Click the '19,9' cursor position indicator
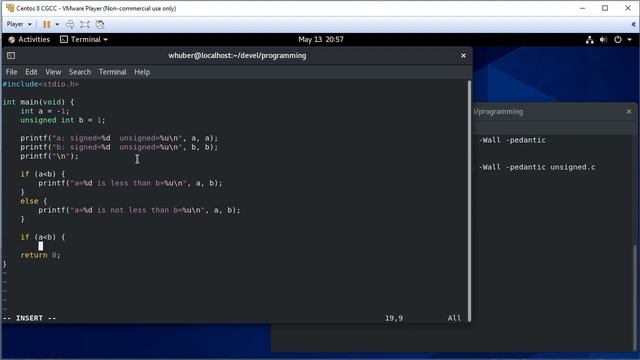Viewport: 640px width, 360px height. 394,318
